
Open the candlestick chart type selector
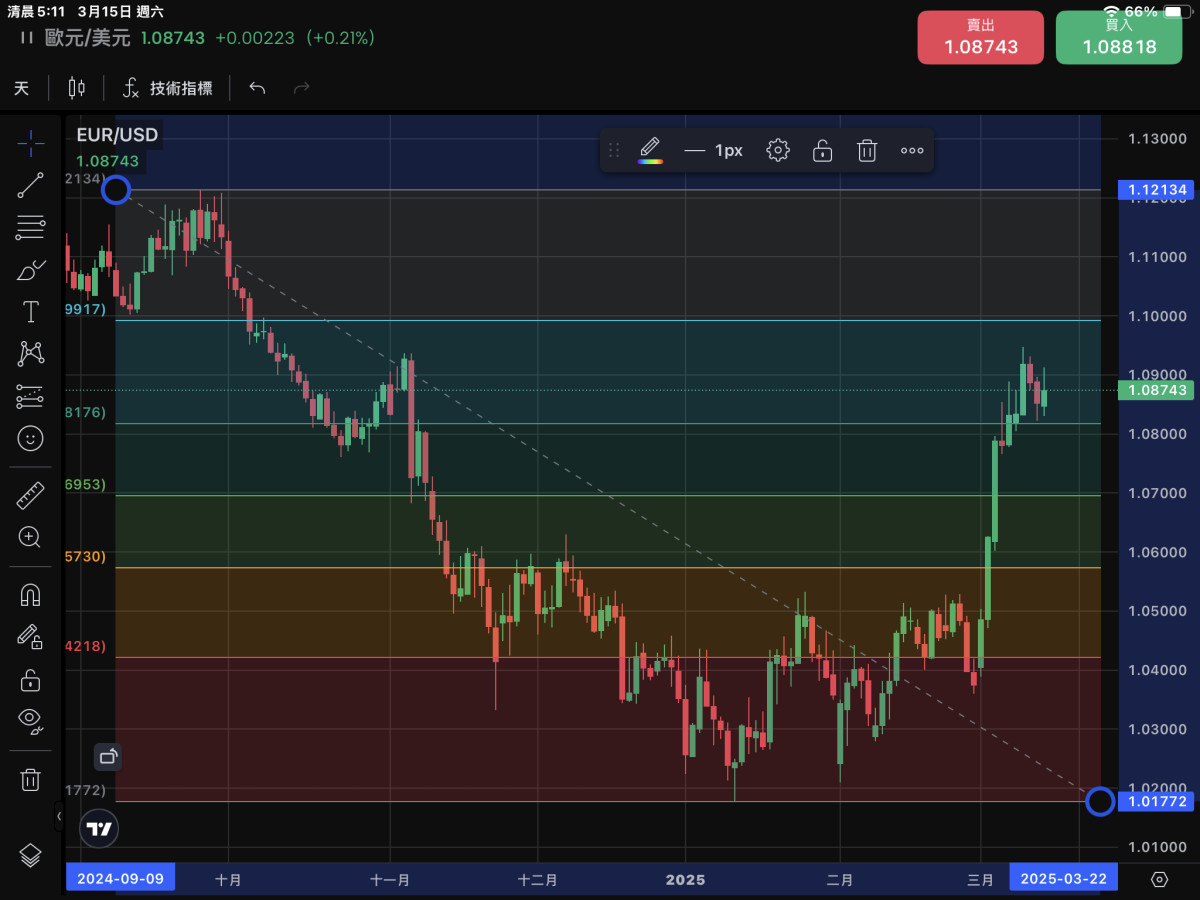(76, 88)
